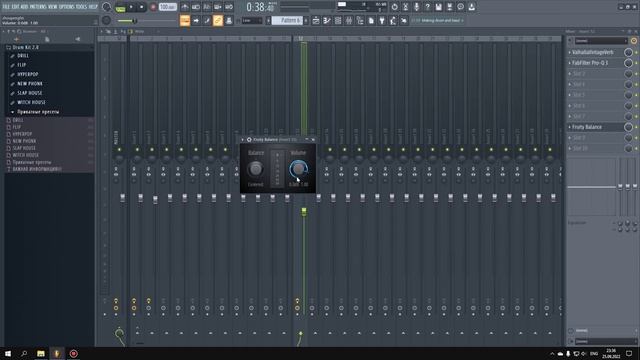Click the save project floppy icon
The height and width of the screenshot is (360, 640).
(438, 7)
